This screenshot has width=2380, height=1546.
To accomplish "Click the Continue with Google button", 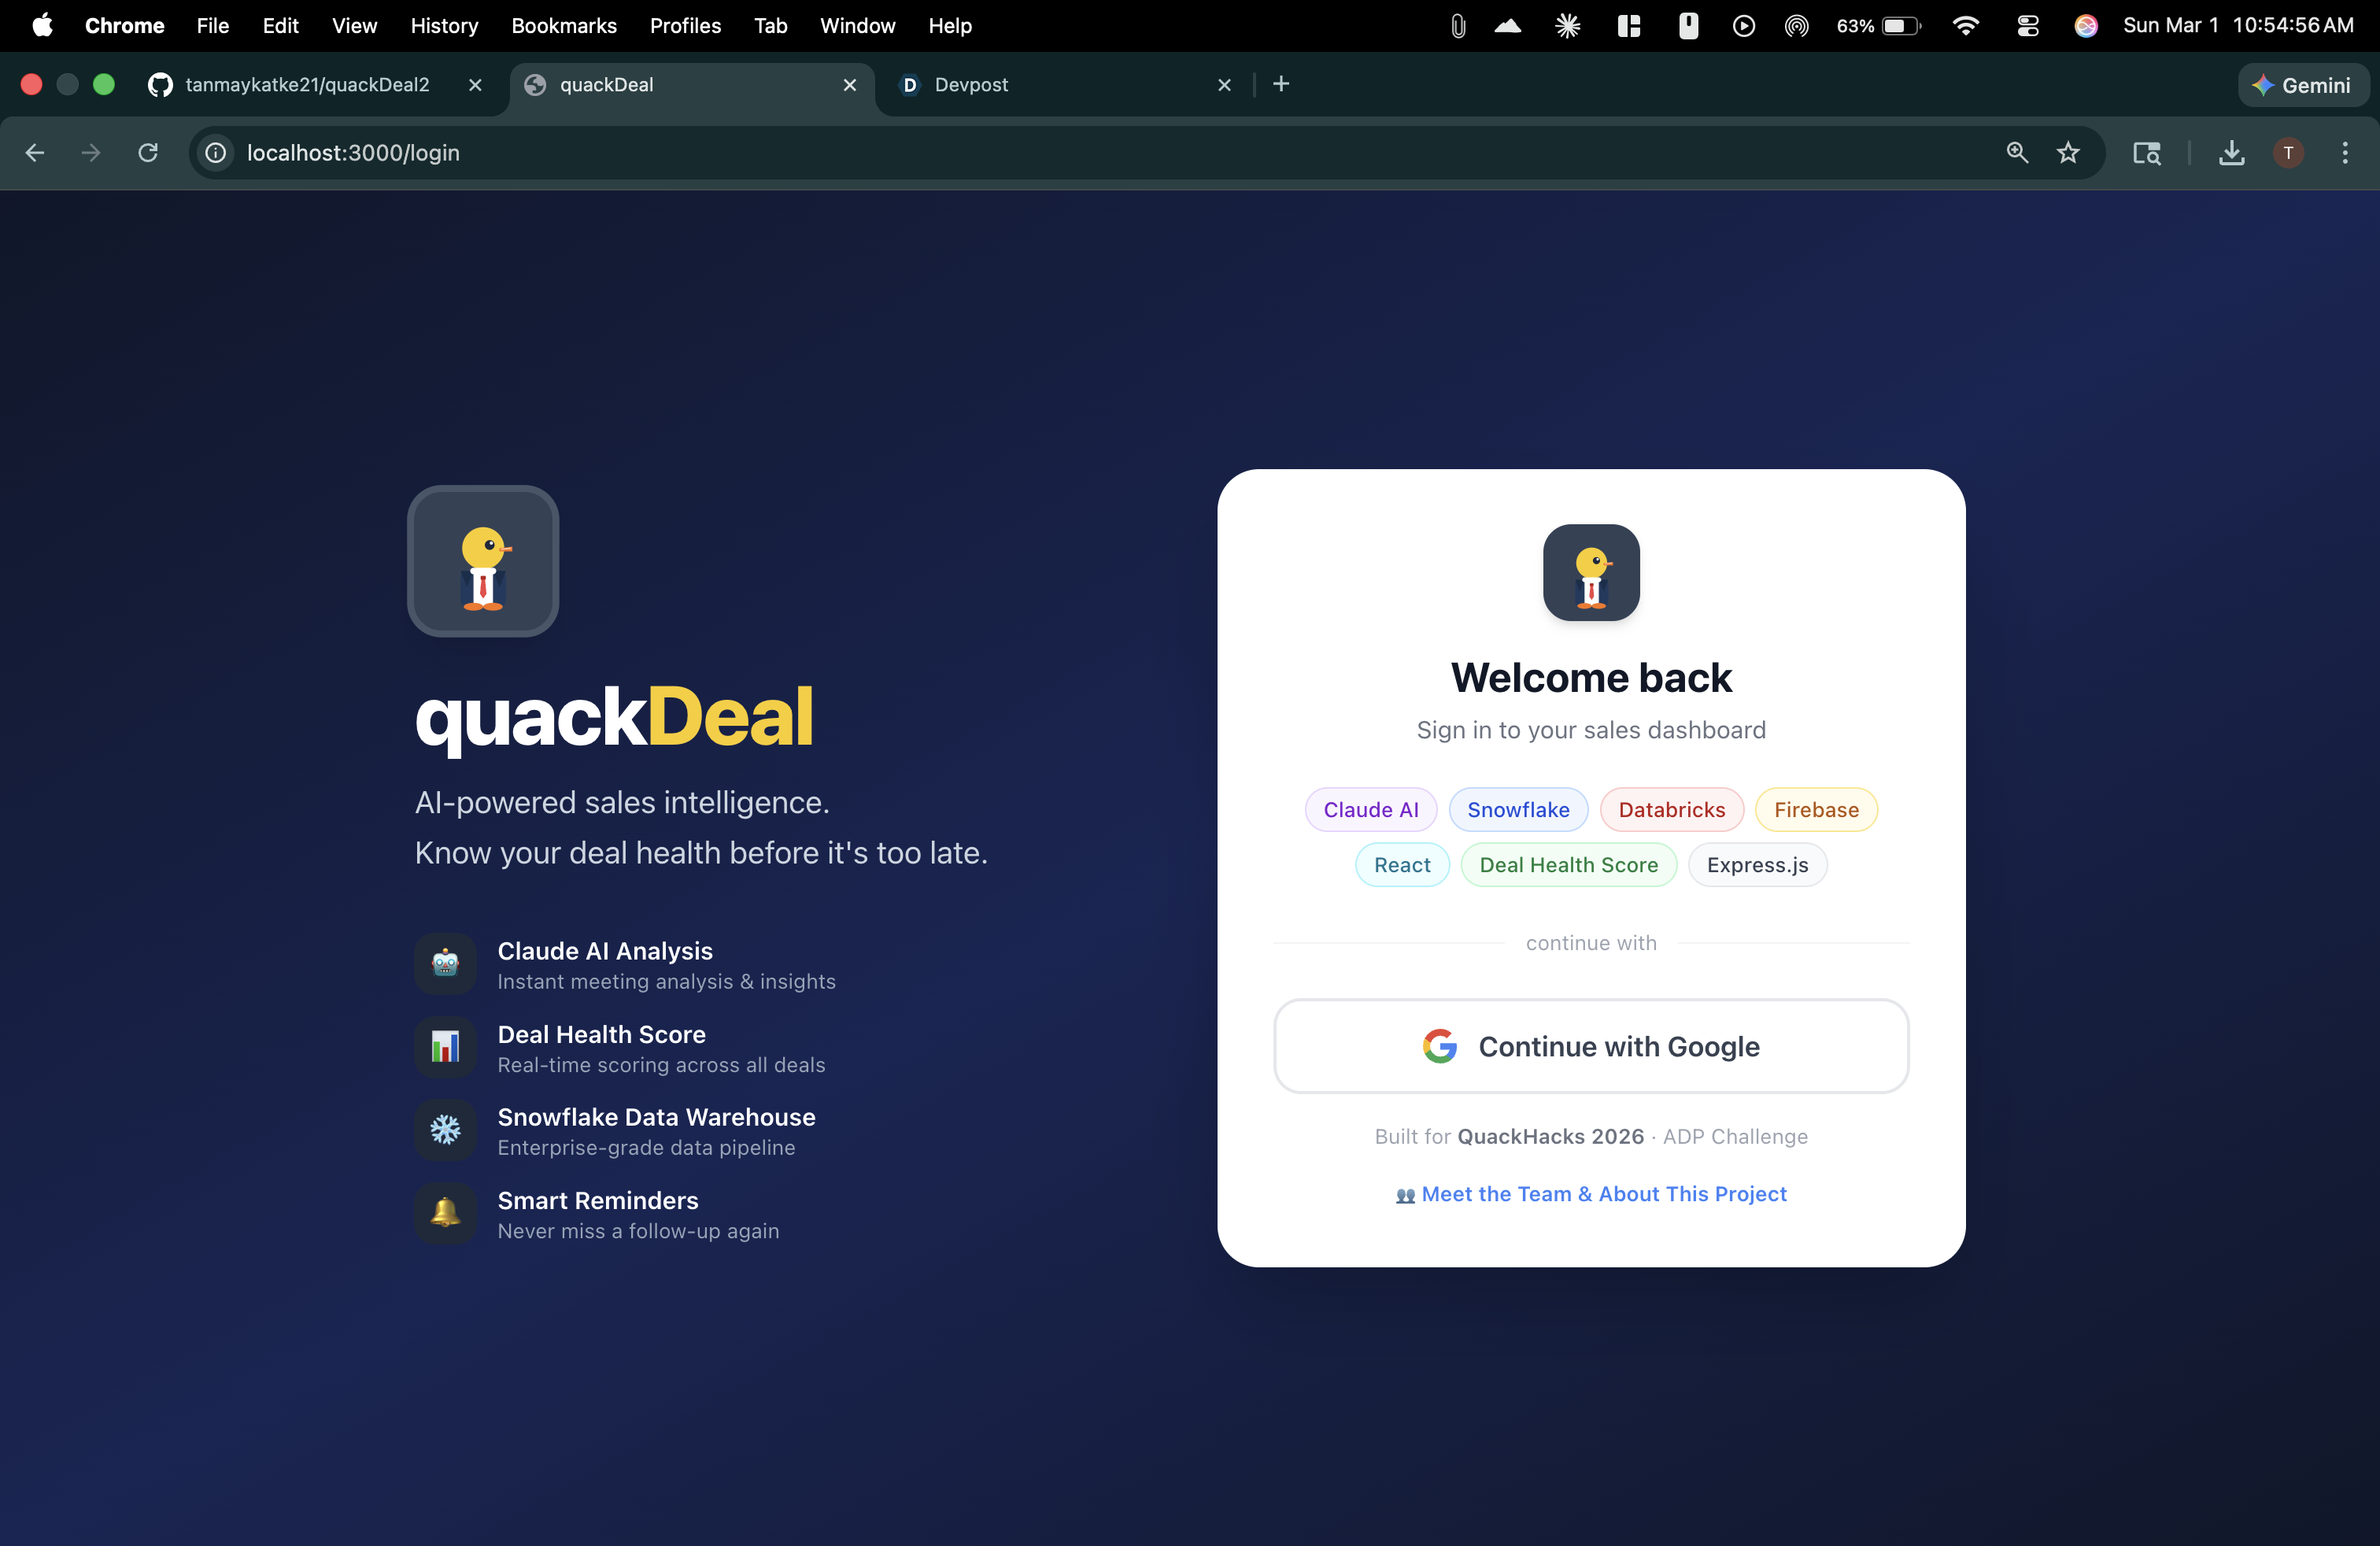I will (x=1590, y=1046).
